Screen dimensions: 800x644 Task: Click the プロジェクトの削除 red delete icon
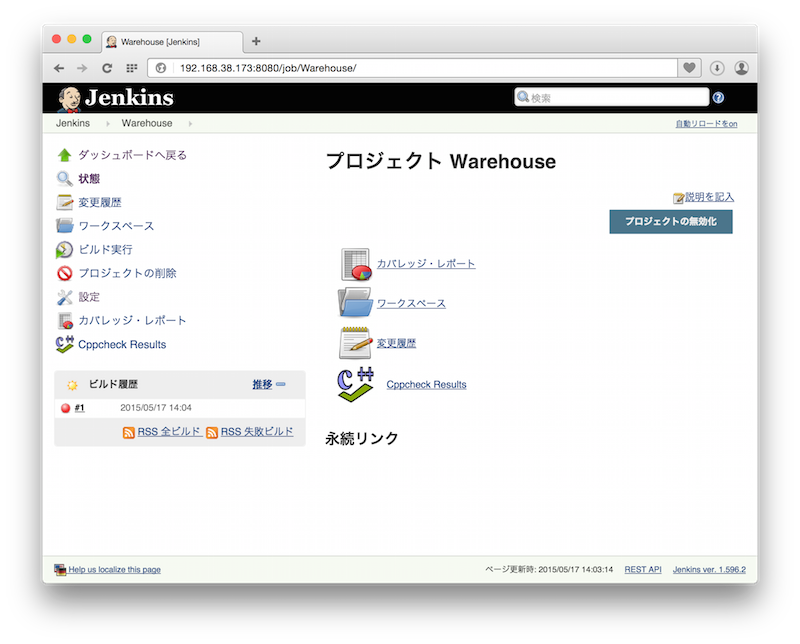pyautogui.click(x=62, y=273)
